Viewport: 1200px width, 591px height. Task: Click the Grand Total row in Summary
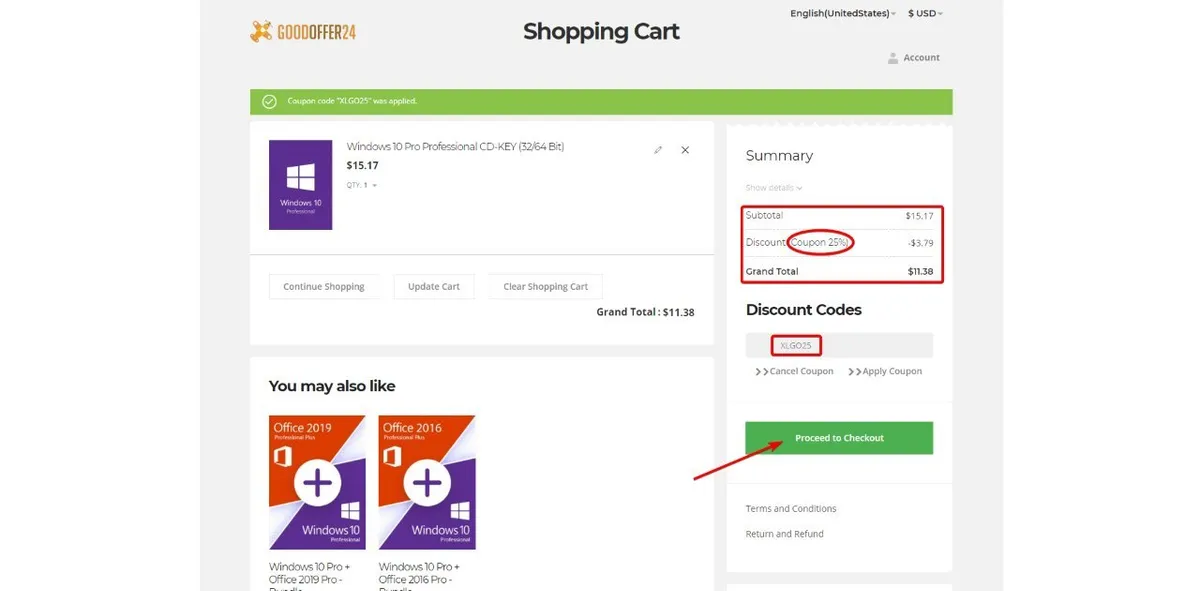[839, 271]
